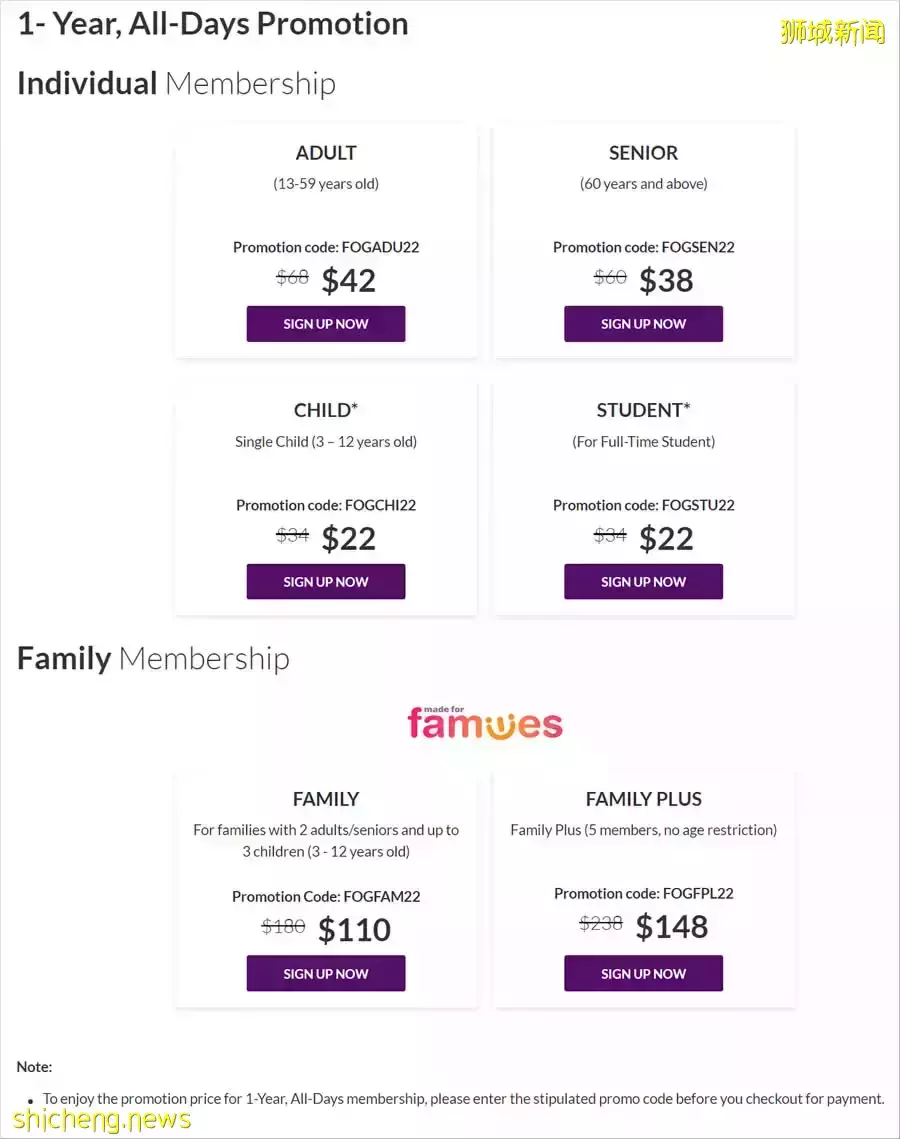The width and height of the screenshot is (900, 1139).
Task: Click the Family Plus $148 price
Action: pos(672,927)
